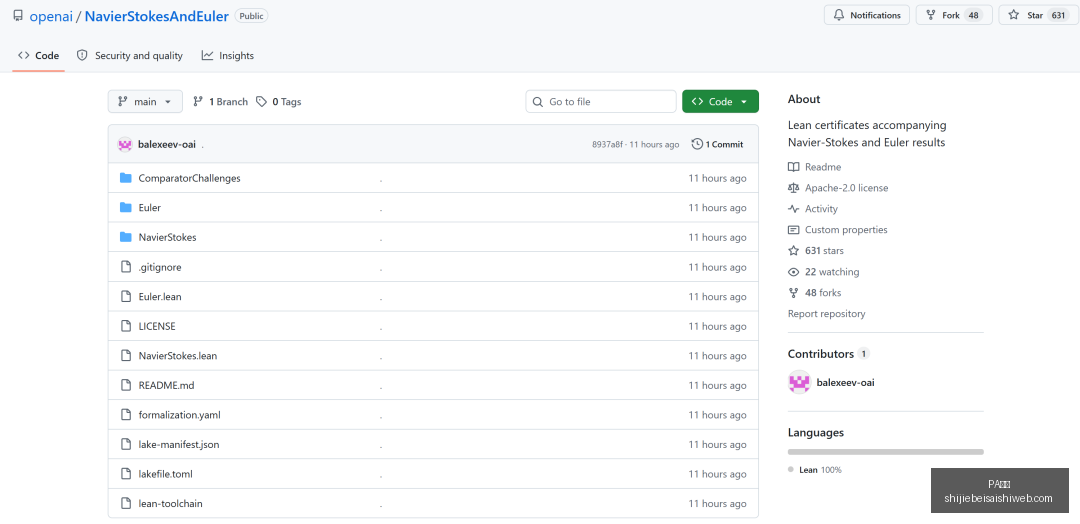The width and height of the screenshot is (1080, 524).
Task: Click the file icon of README.md row
Action: click(125, 385)
